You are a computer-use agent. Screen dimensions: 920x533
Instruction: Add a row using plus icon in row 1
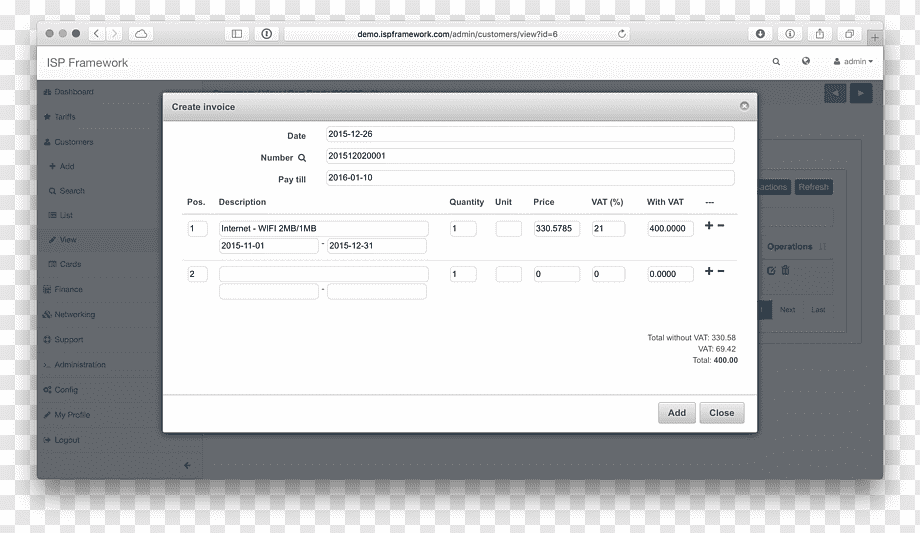click(x=709, y=225)
